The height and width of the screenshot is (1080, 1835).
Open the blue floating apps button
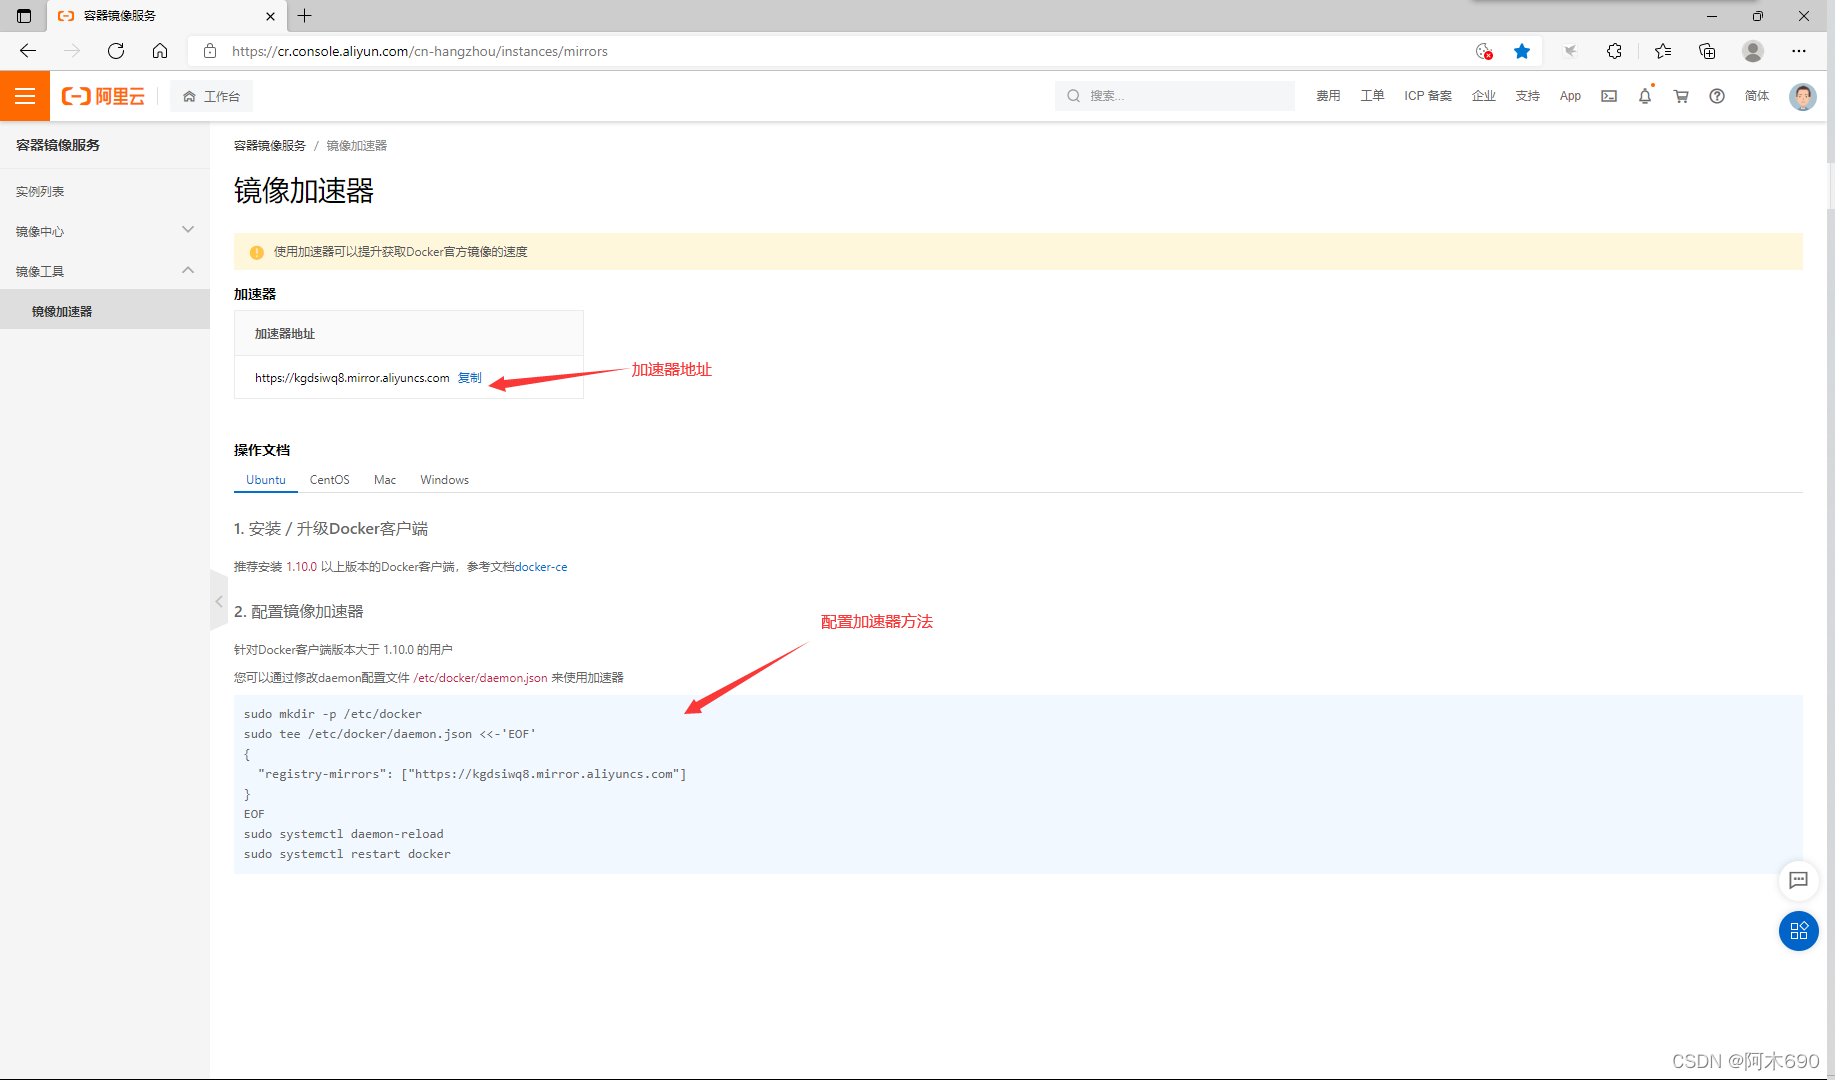(x=1798, y=931)
